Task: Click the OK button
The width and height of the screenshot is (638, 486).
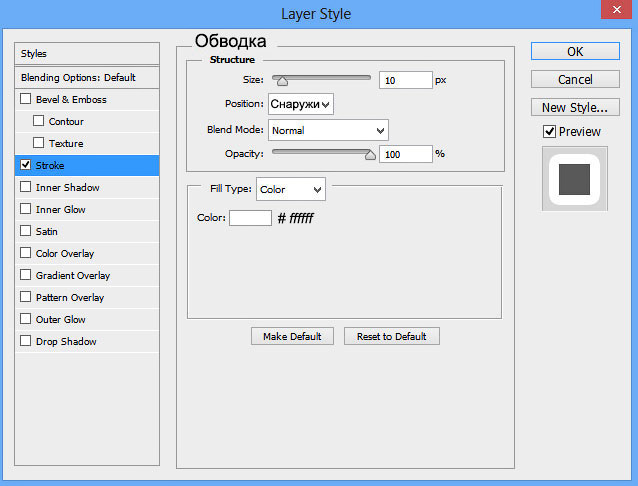Action: point(575,51)
